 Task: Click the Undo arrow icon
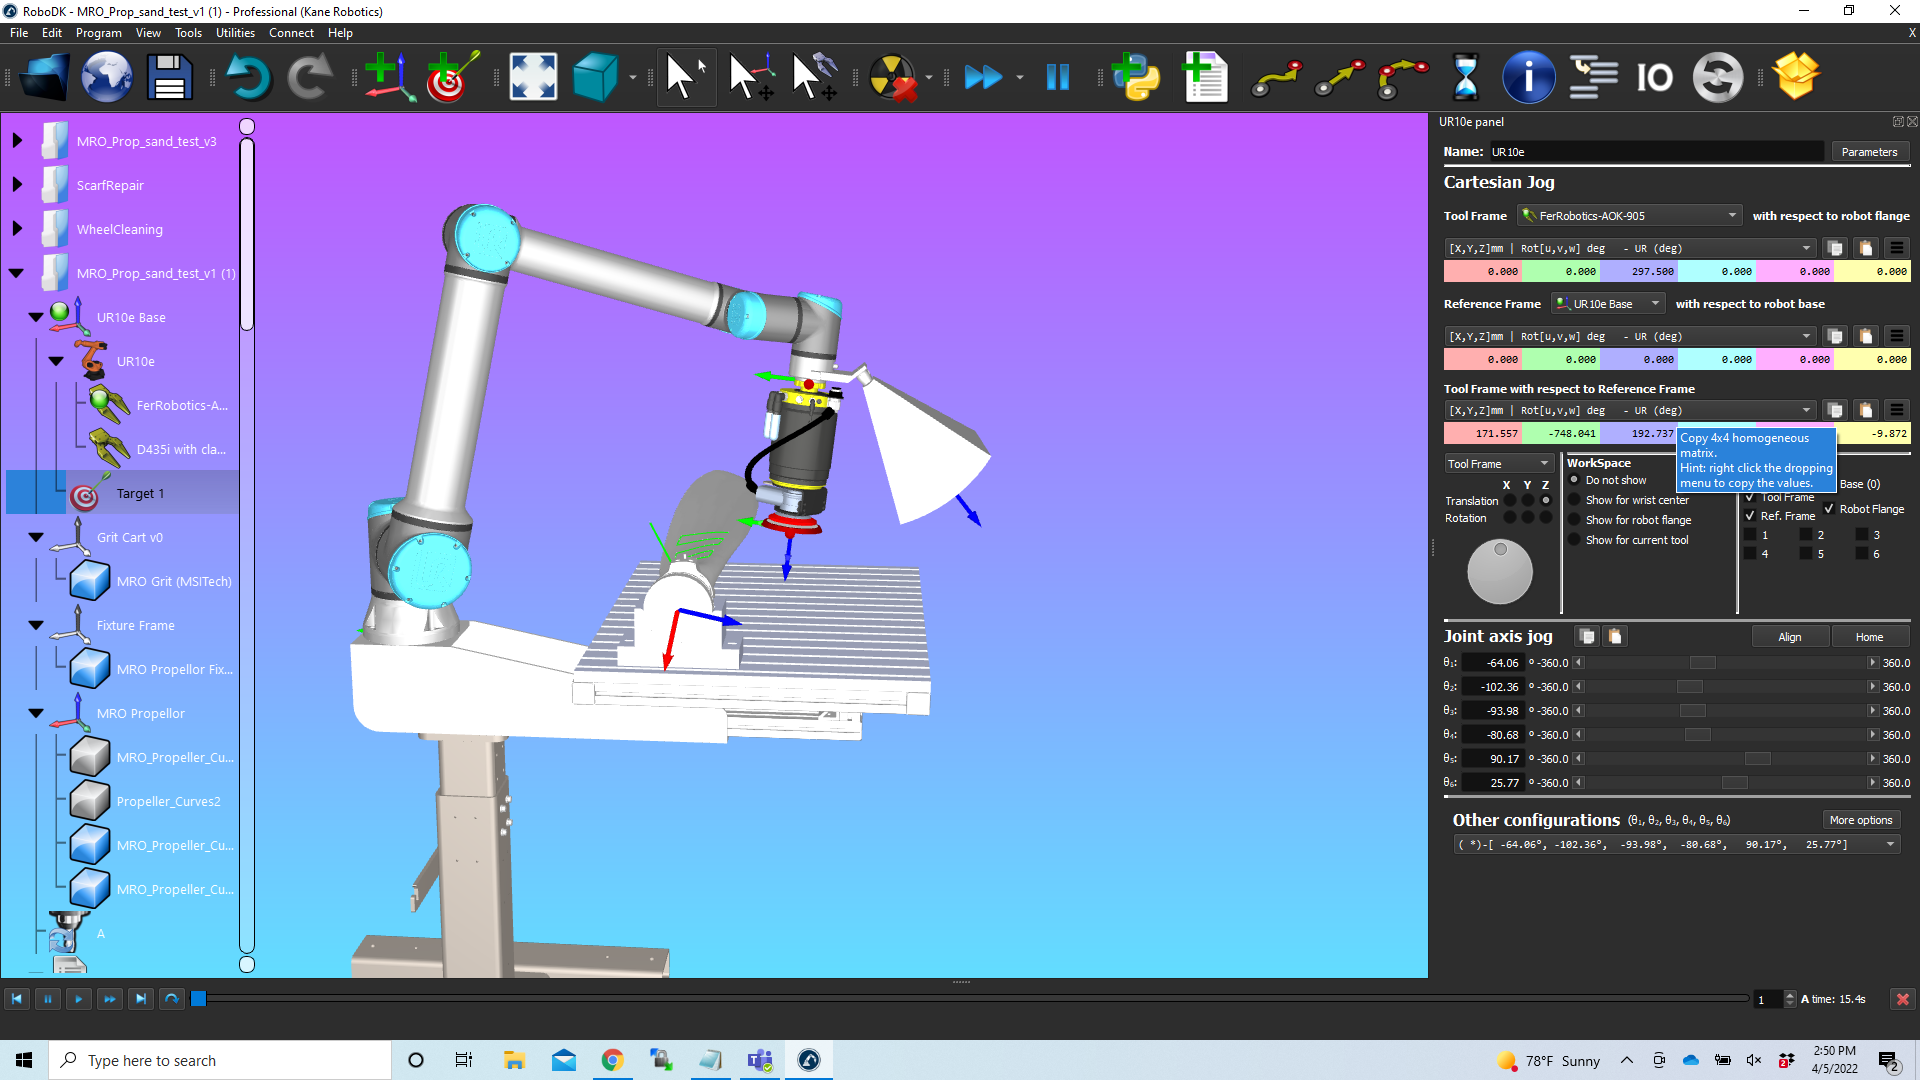[x=248, y=77]
